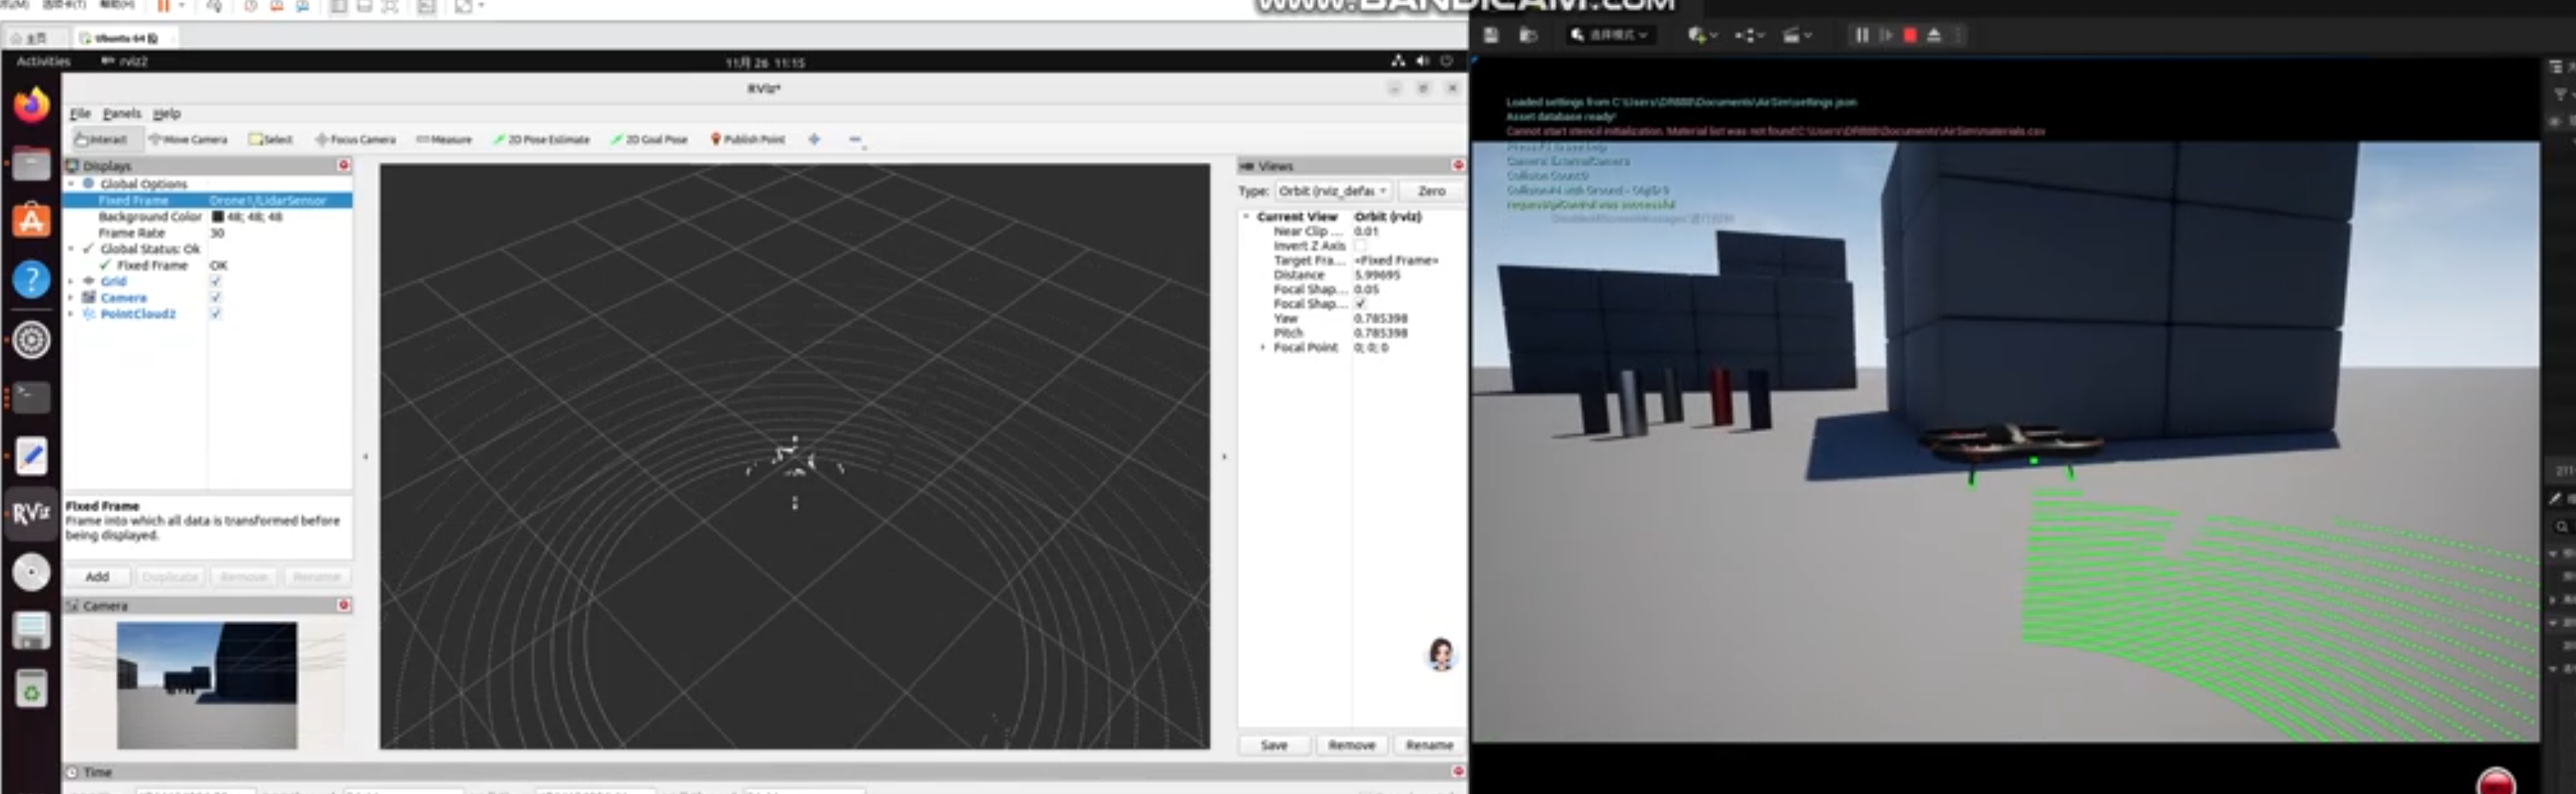The width and height of the screenshot is (2576, 794).
Task: Toggle the Invert Z Axis checkbox
Action: click(1360, 245)
